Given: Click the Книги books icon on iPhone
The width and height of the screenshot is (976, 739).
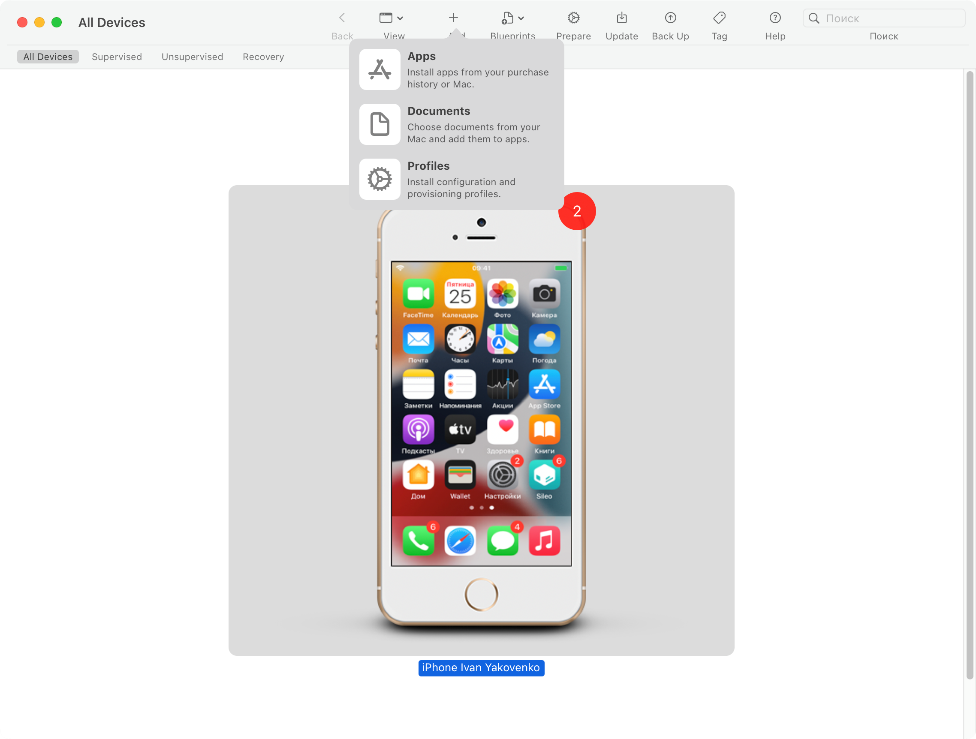Looking at the screenshot, I should [x=545, y=430].
